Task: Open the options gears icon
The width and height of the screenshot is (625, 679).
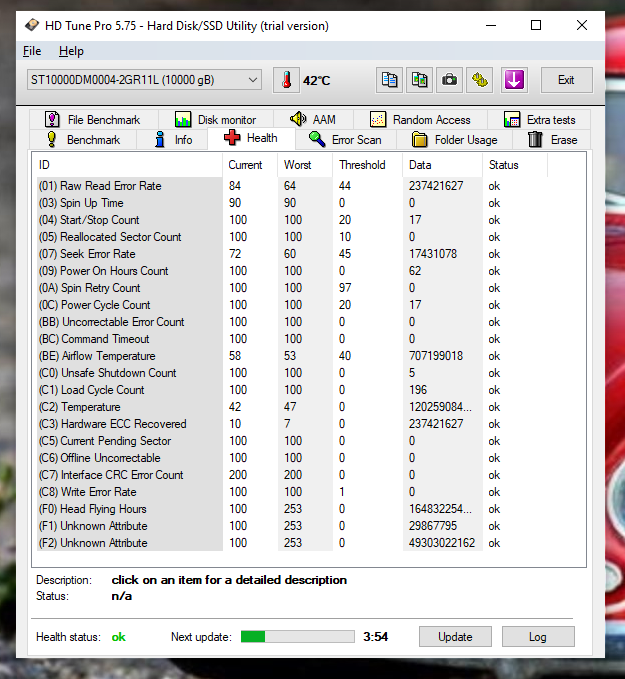Action: 479,80
